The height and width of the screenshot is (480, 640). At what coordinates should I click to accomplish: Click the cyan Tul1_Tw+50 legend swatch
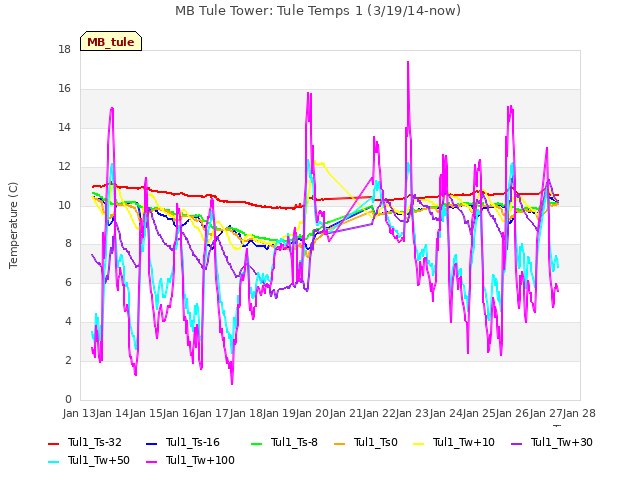[x=53, y=461]
